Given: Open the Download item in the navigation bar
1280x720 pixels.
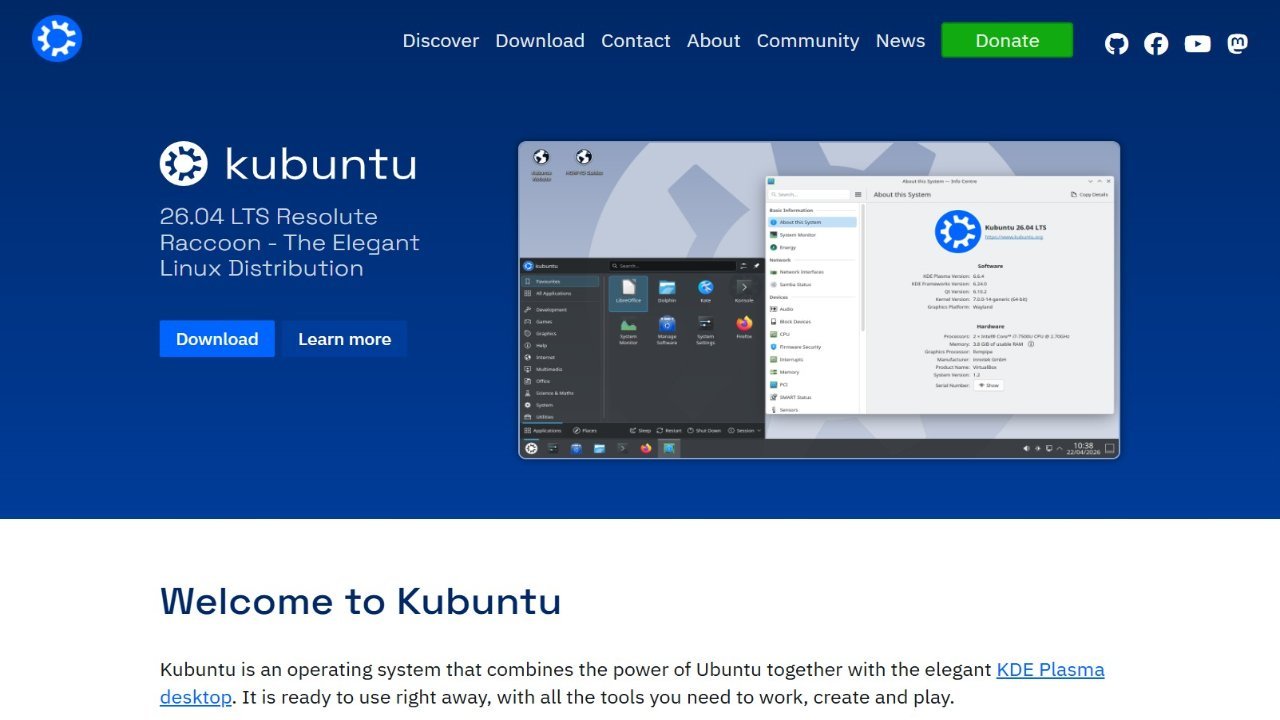Looking at the screenshot, I should pos(540,41).
